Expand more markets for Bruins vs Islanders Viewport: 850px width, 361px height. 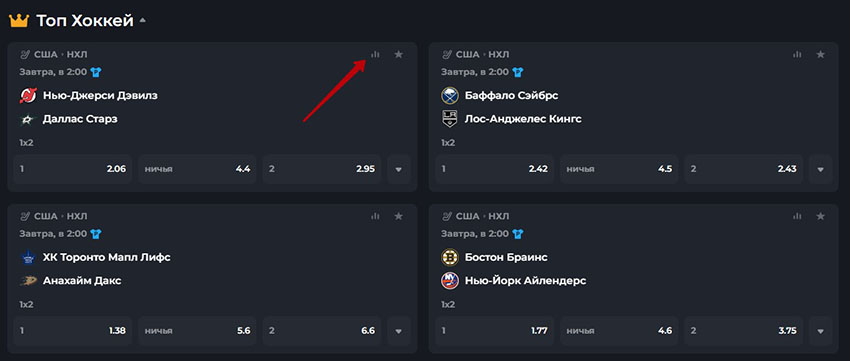tap(821, 331)
